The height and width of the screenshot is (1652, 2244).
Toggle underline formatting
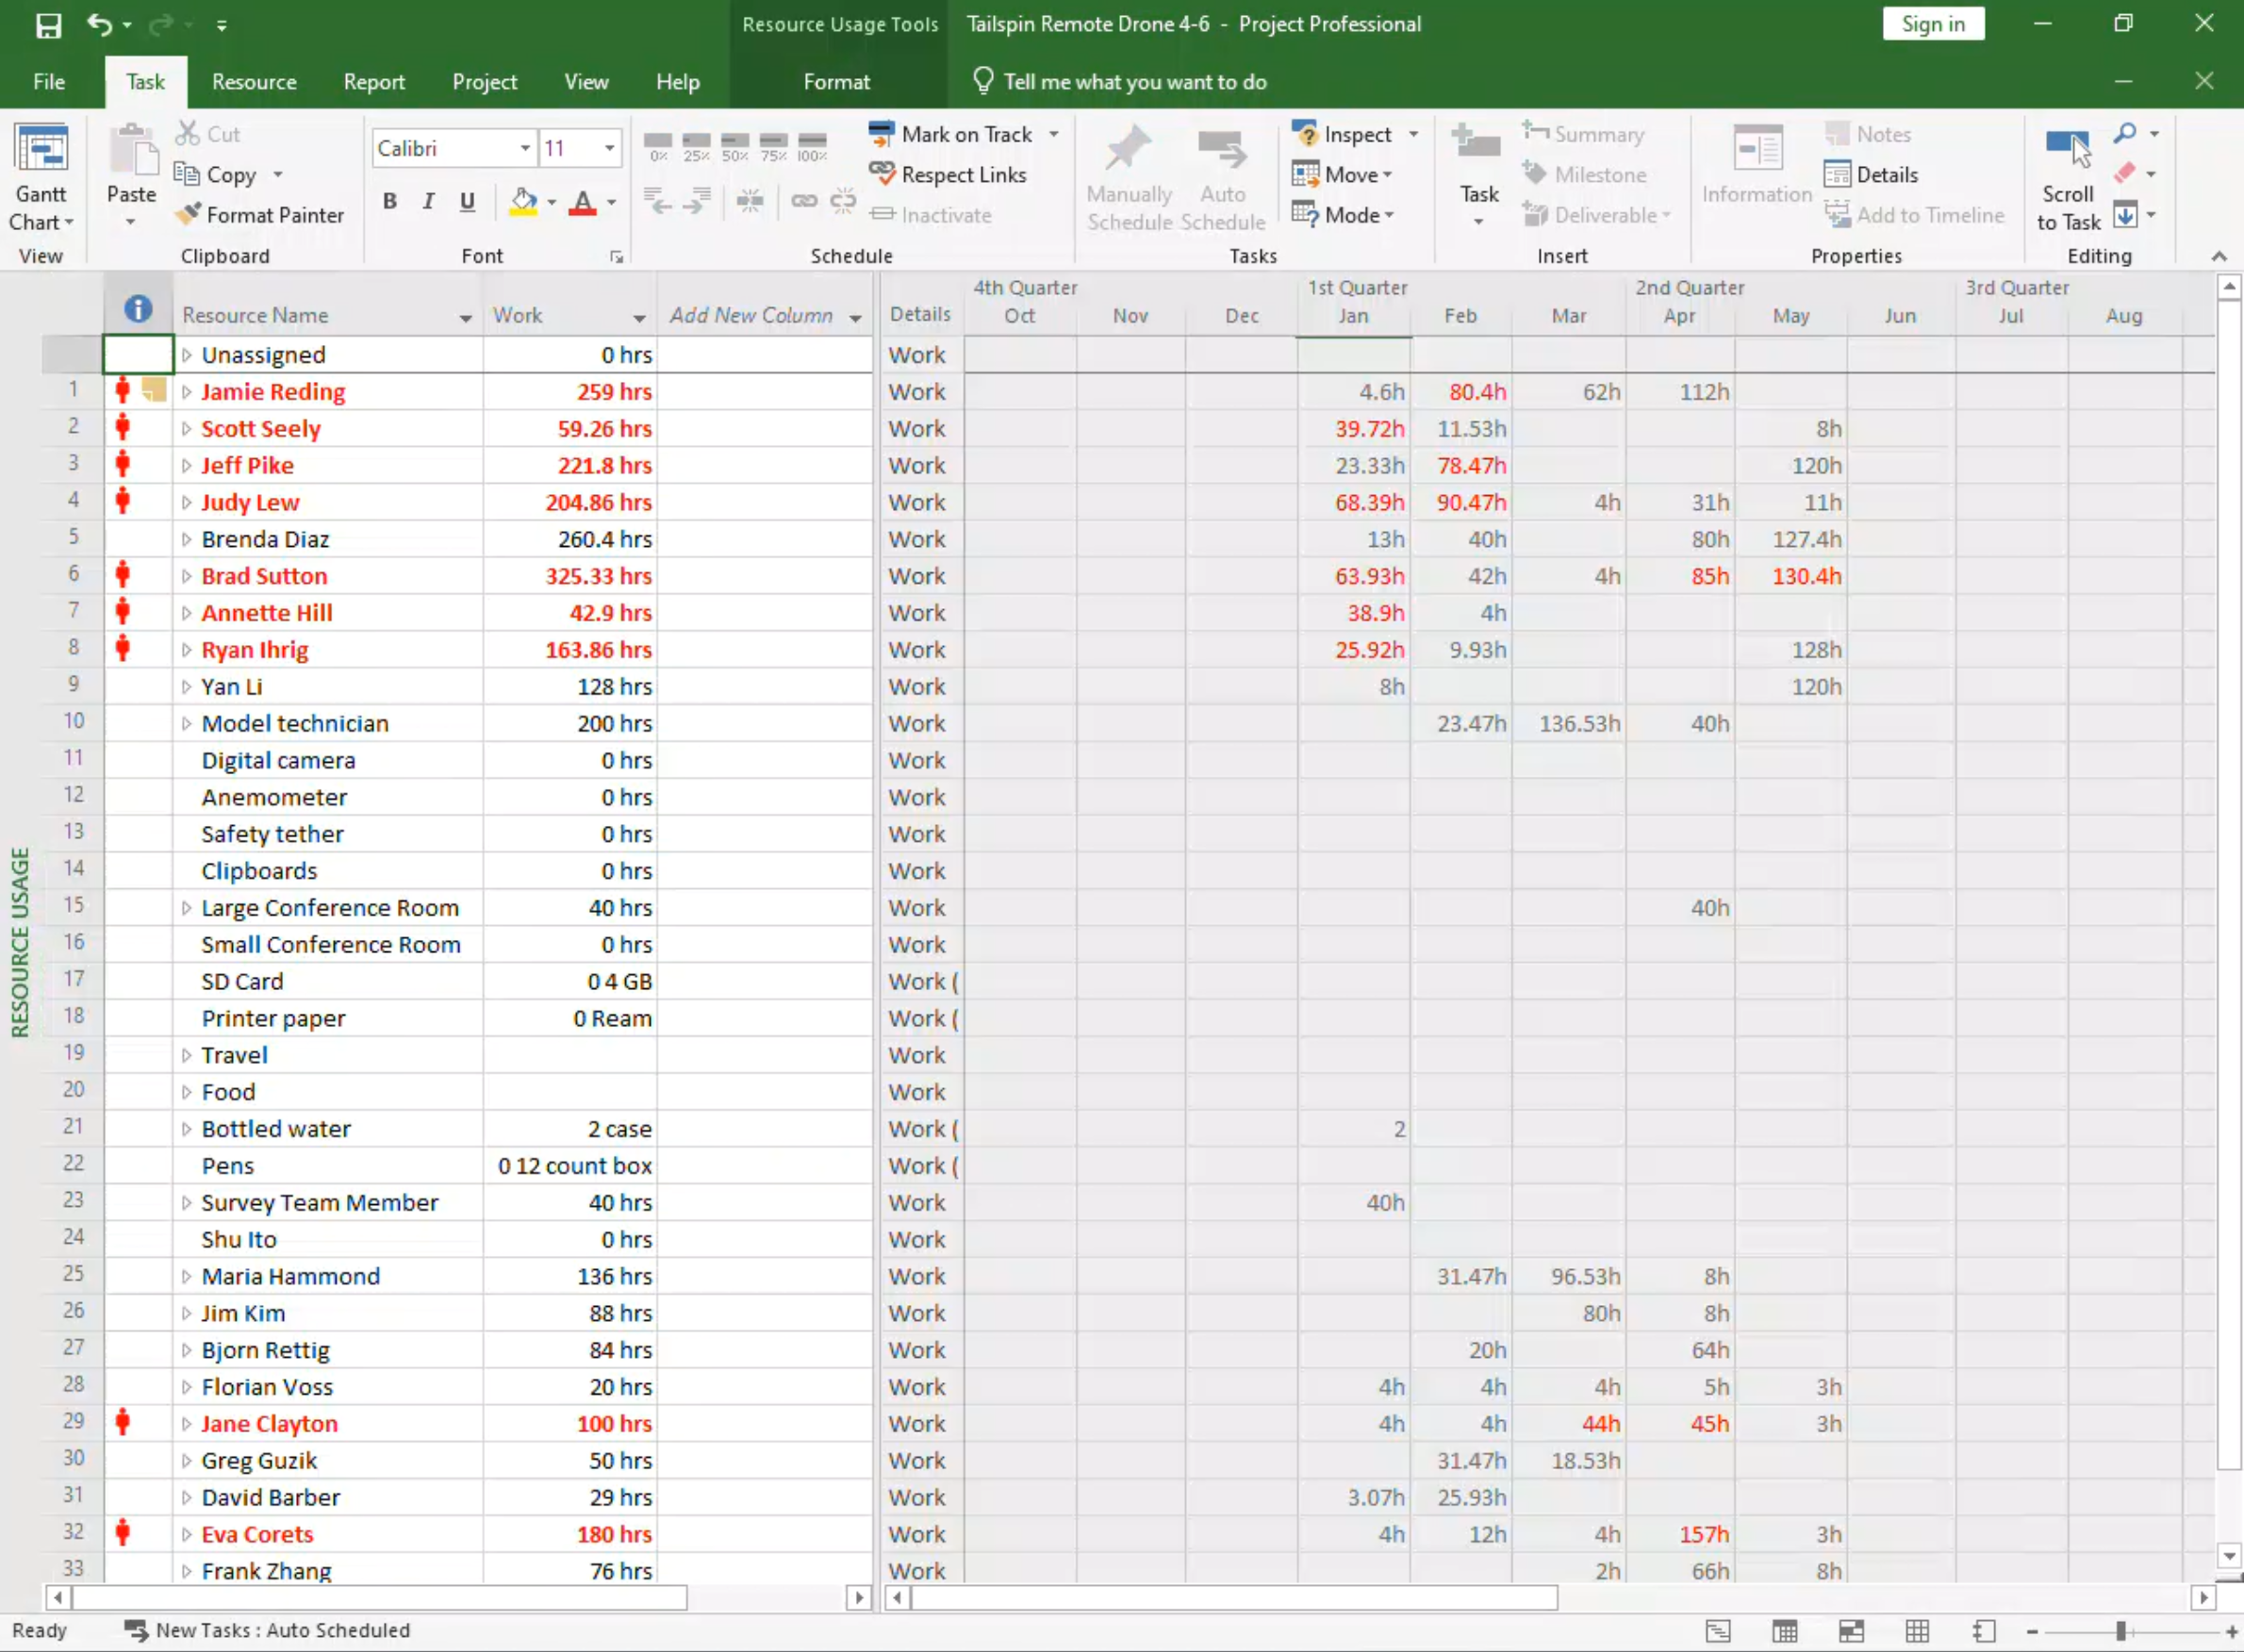click(x=467, y=202)
